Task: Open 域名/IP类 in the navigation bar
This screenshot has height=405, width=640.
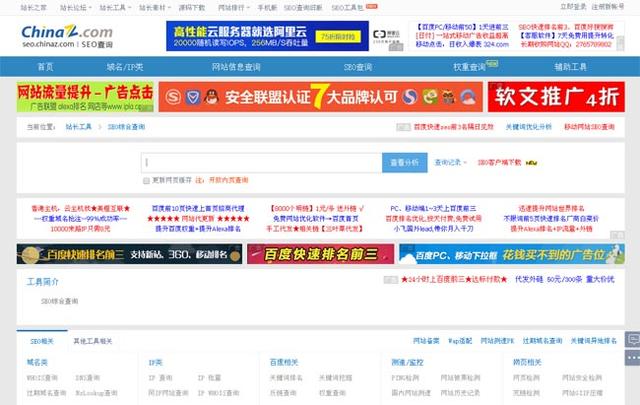Action: point(124,67)
